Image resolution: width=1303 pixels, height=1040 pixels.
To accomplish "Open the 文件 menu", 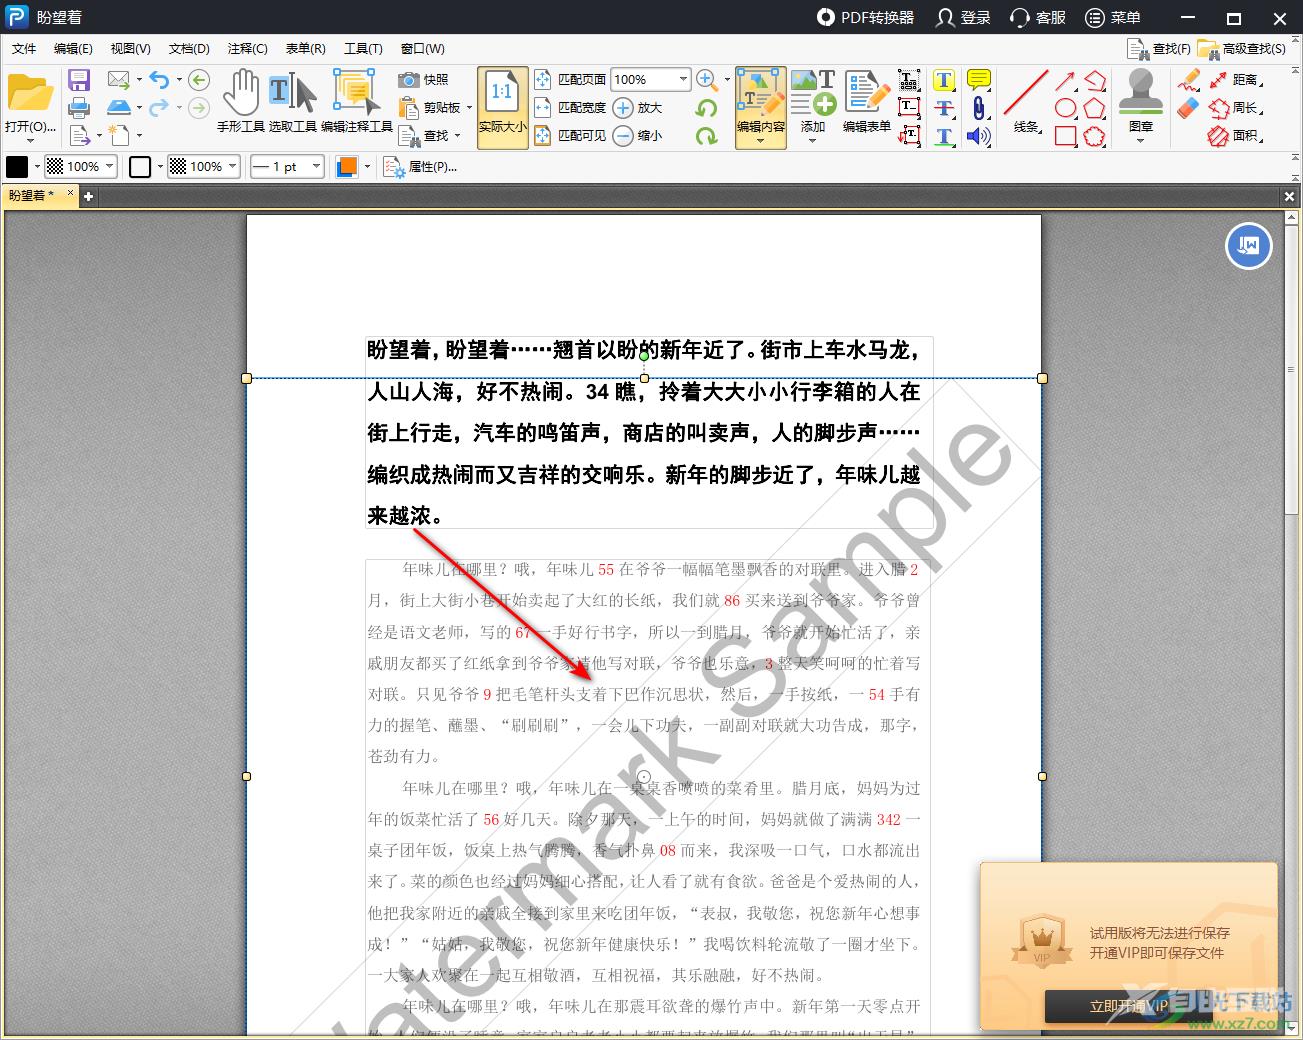I will click(x=24, y=48).
